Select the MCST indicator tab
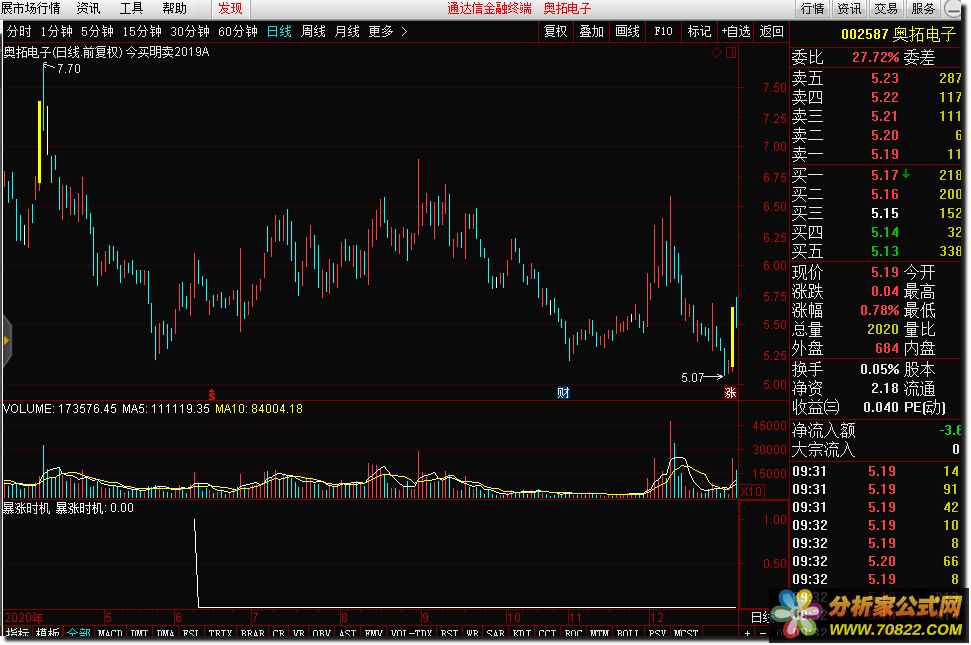The image size is (971, 645). click(x=685, y=634)
